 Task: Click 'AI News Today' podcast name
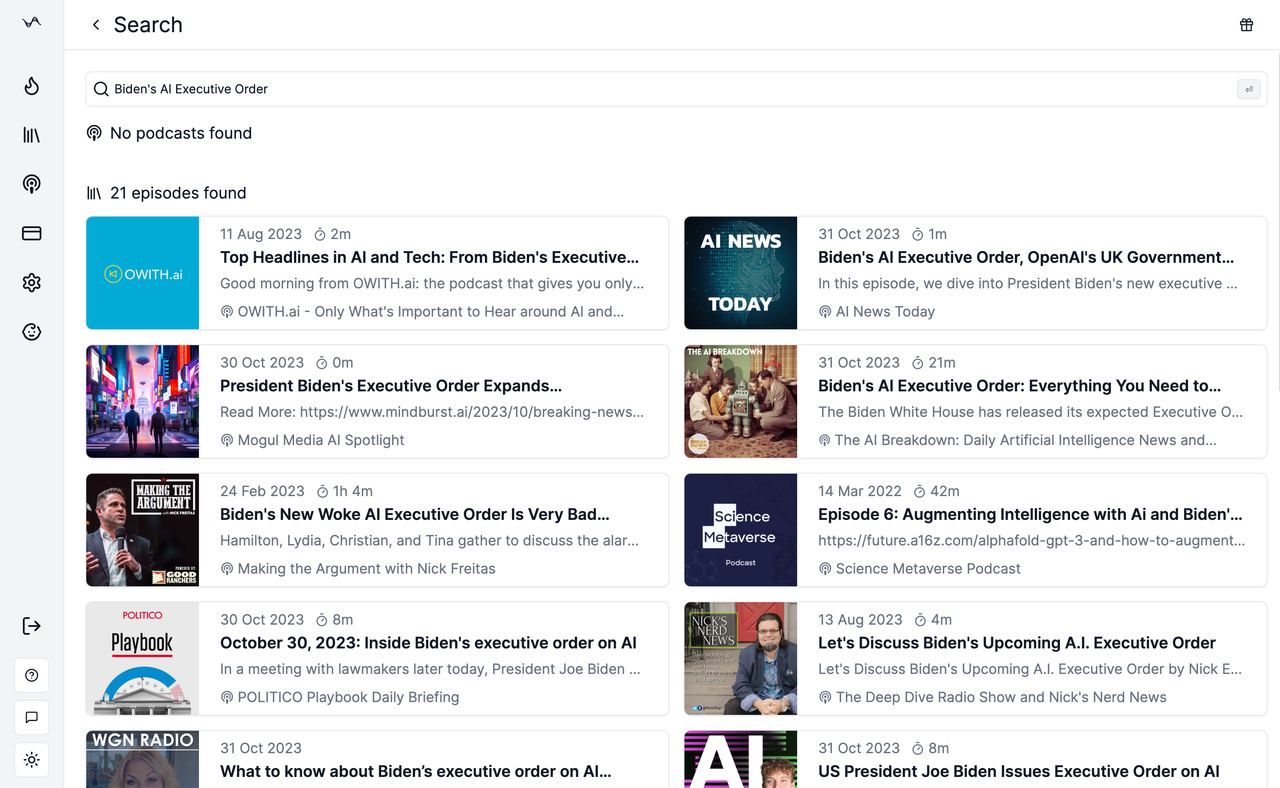885,312
